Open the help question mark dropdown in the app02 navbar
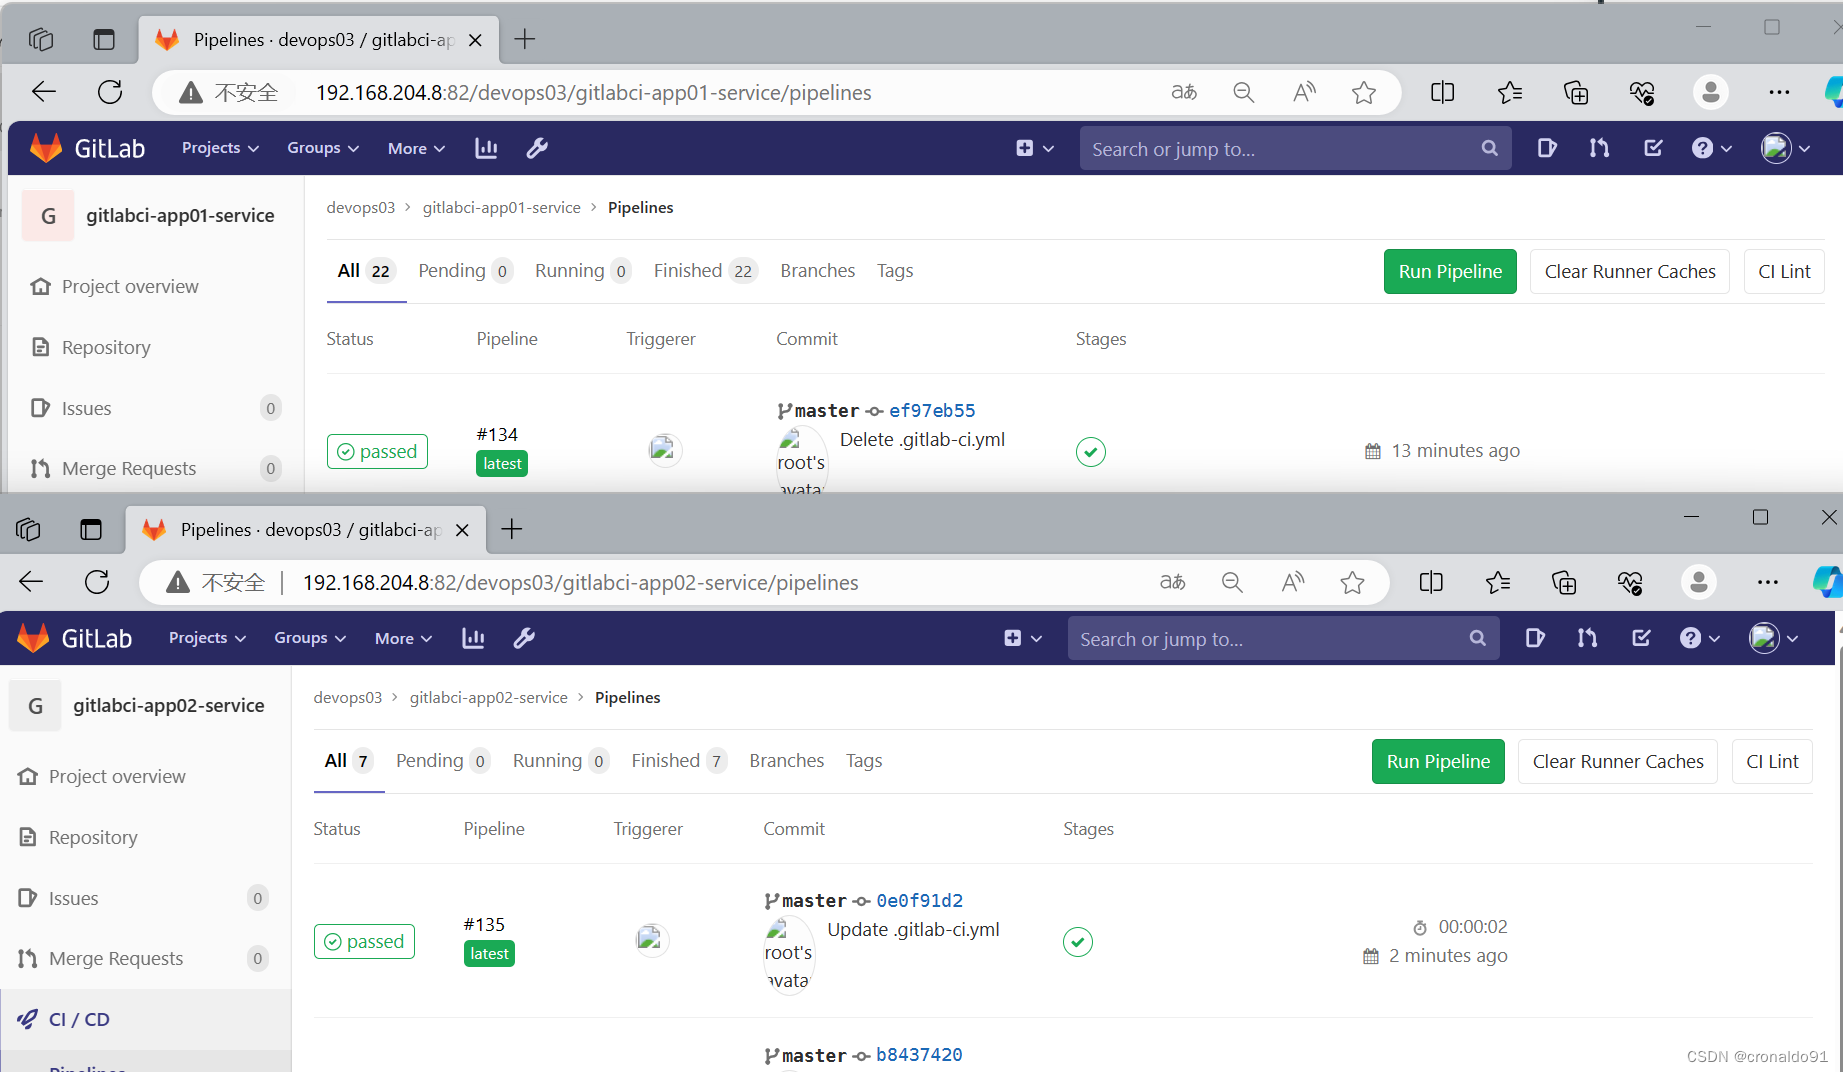Screen dimensions: 1843x1072 click(x=1700, y=638)
